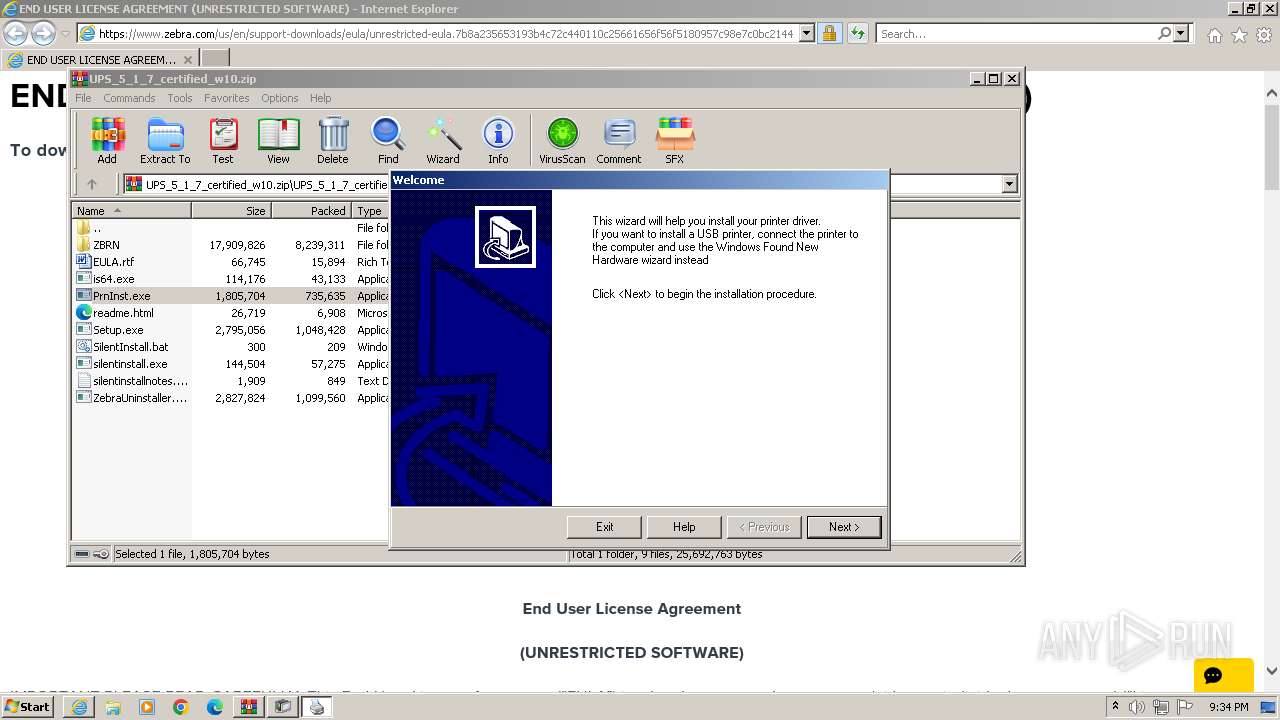Launch the Wizard wand icon
Image resolution: width=1280 pixels, height=720 pixels.
click(443, 140)
